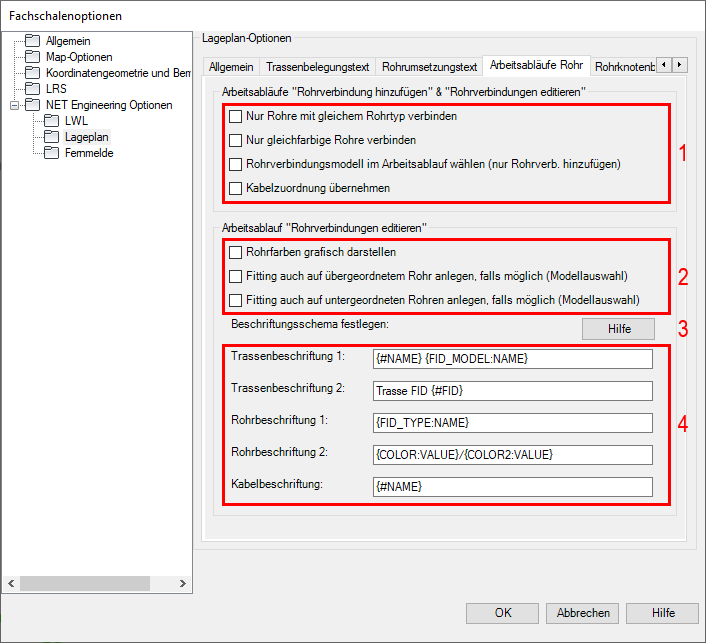
Task: Click the Abbrechen button
Action: 585,613
